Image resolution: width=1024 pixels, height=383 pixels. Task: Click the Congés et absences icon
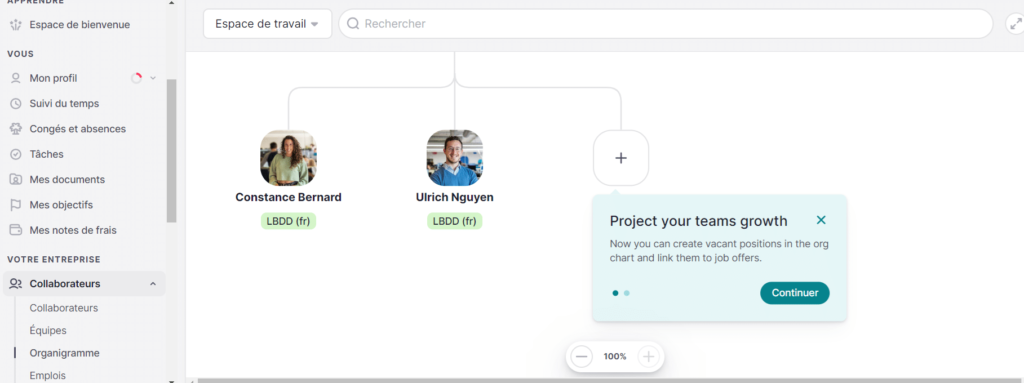pos(16,129)
